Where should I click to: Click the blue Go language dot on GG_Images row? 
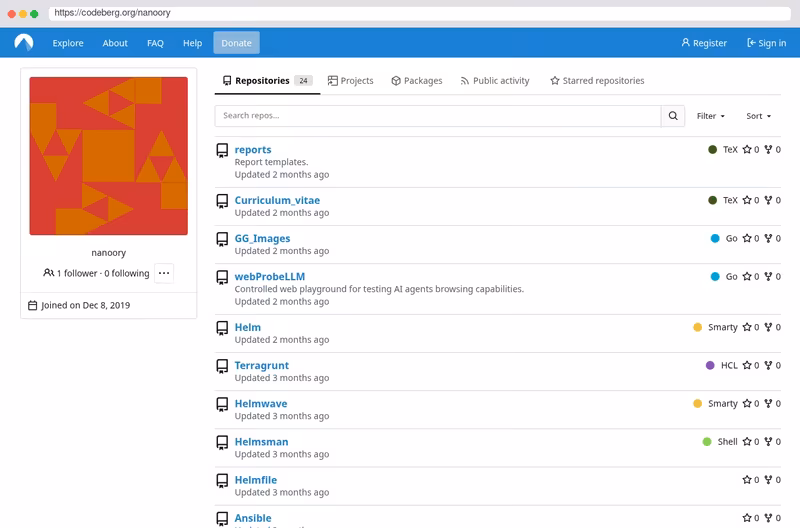pyautogui.click(x=715, y=238)
